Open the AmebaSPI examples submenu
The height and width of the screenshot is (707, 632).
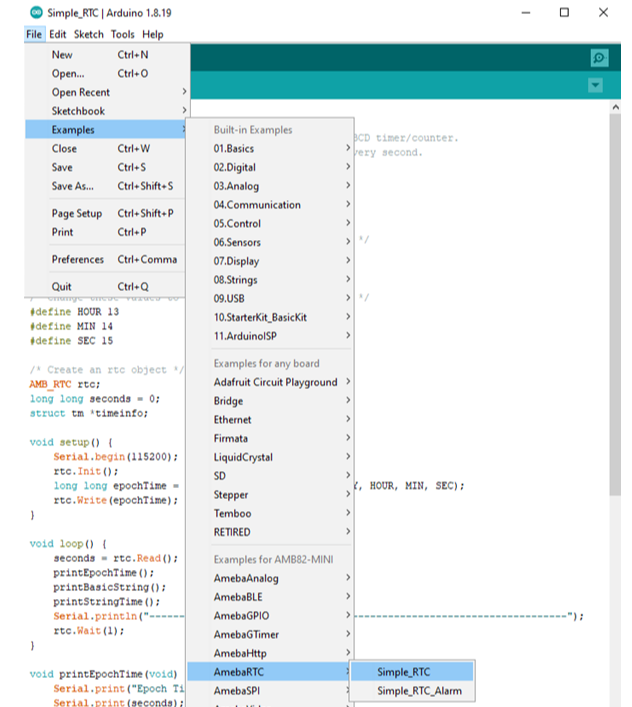(x=270, y=691)
